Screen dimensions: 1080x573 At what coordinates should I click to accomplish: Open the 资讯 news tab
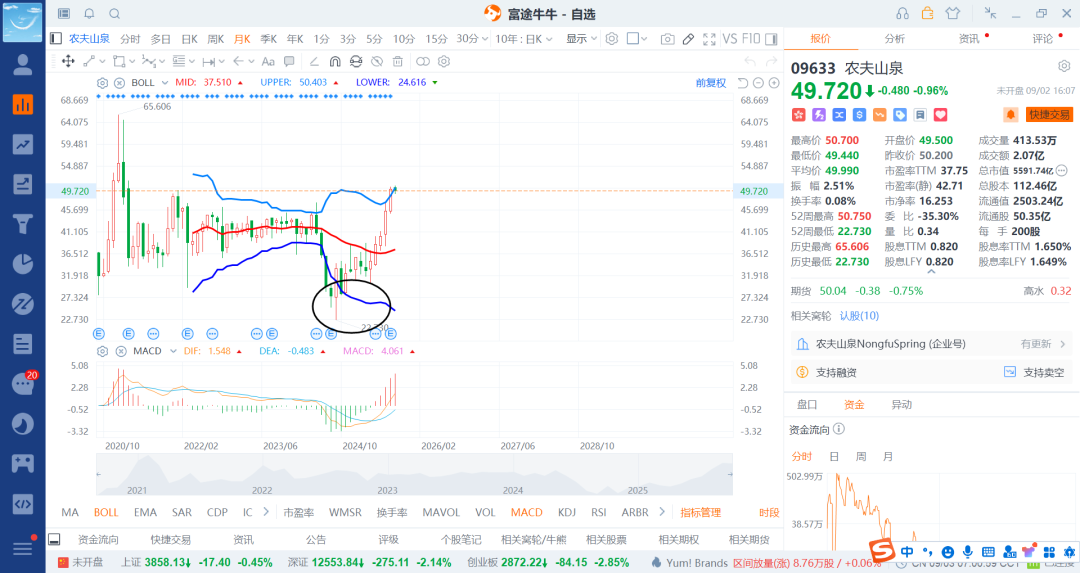point(969,39)
